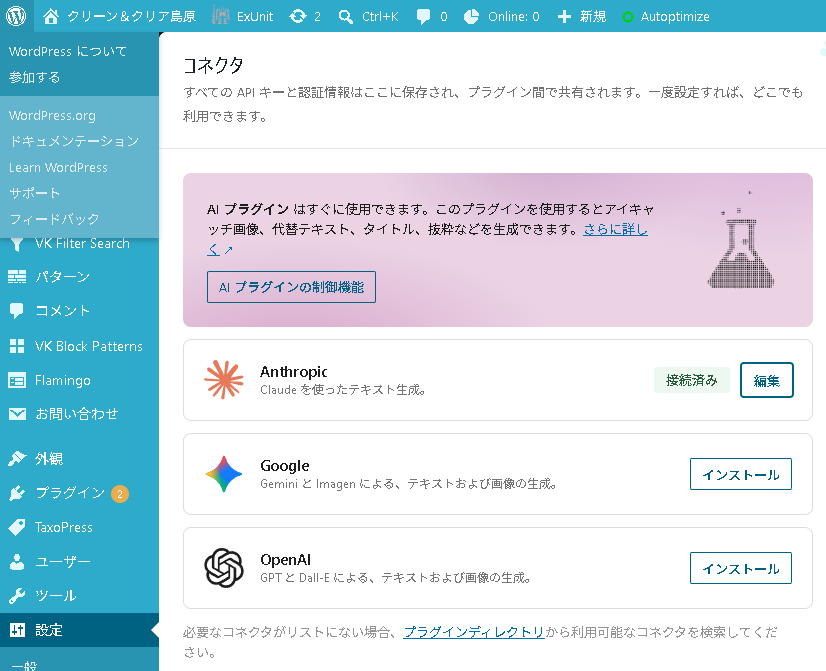The width and height of the screenshot is (826, 671).
Task: Click the AI プラグインの制御機能 button
Action: click(291, 287)
